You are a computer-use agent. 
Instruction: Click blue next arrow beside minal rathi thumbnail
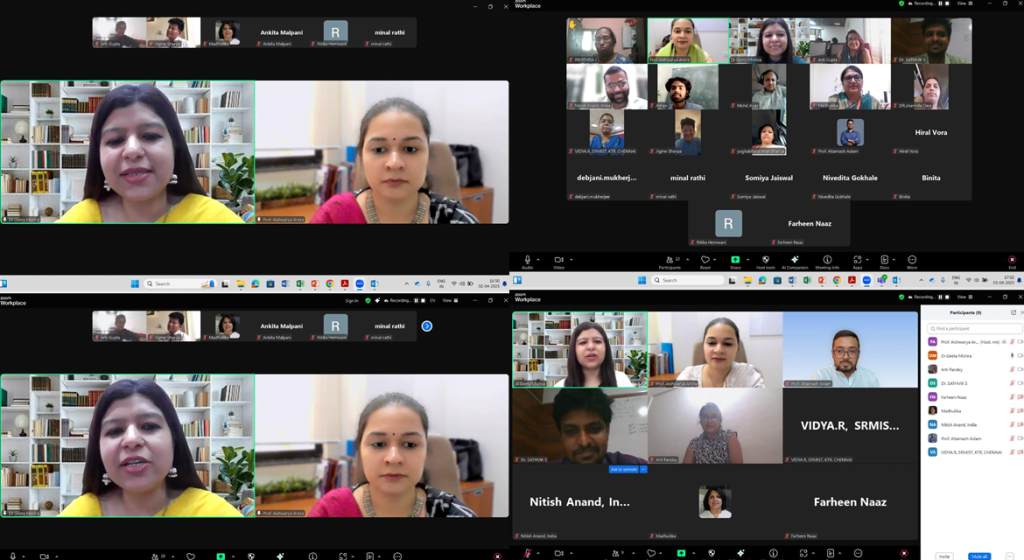427,326
